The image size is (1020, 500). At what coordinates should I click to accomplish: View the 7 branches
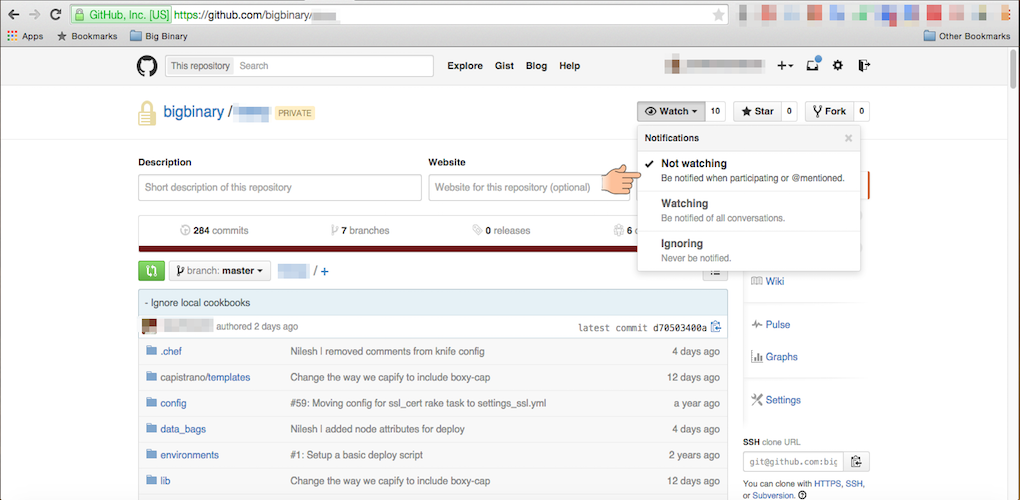360,230
